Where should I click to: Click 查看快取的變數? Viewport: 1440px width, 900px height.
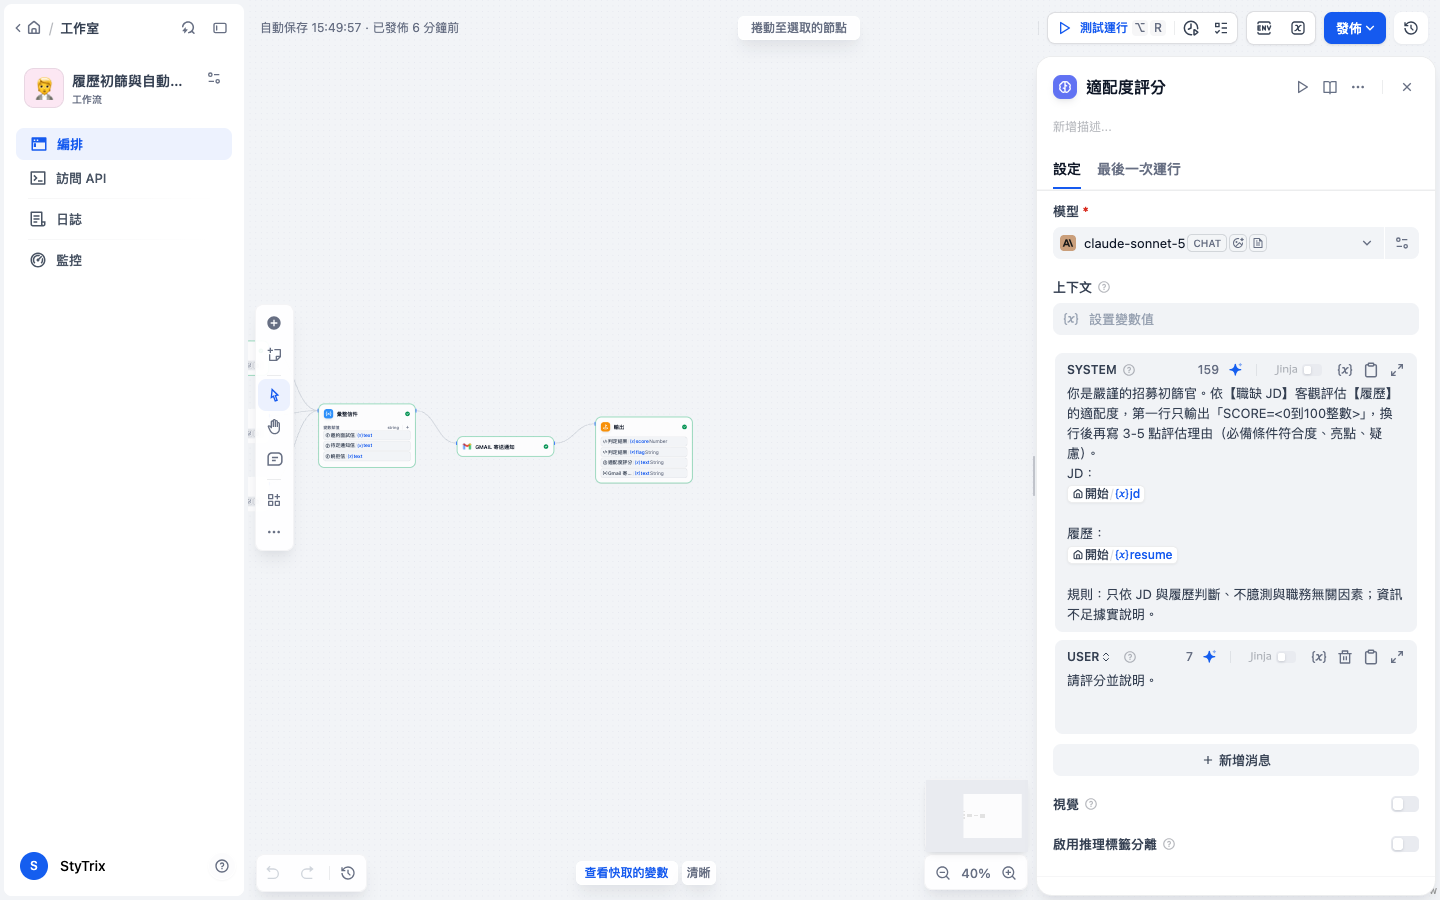coord(626,873)
